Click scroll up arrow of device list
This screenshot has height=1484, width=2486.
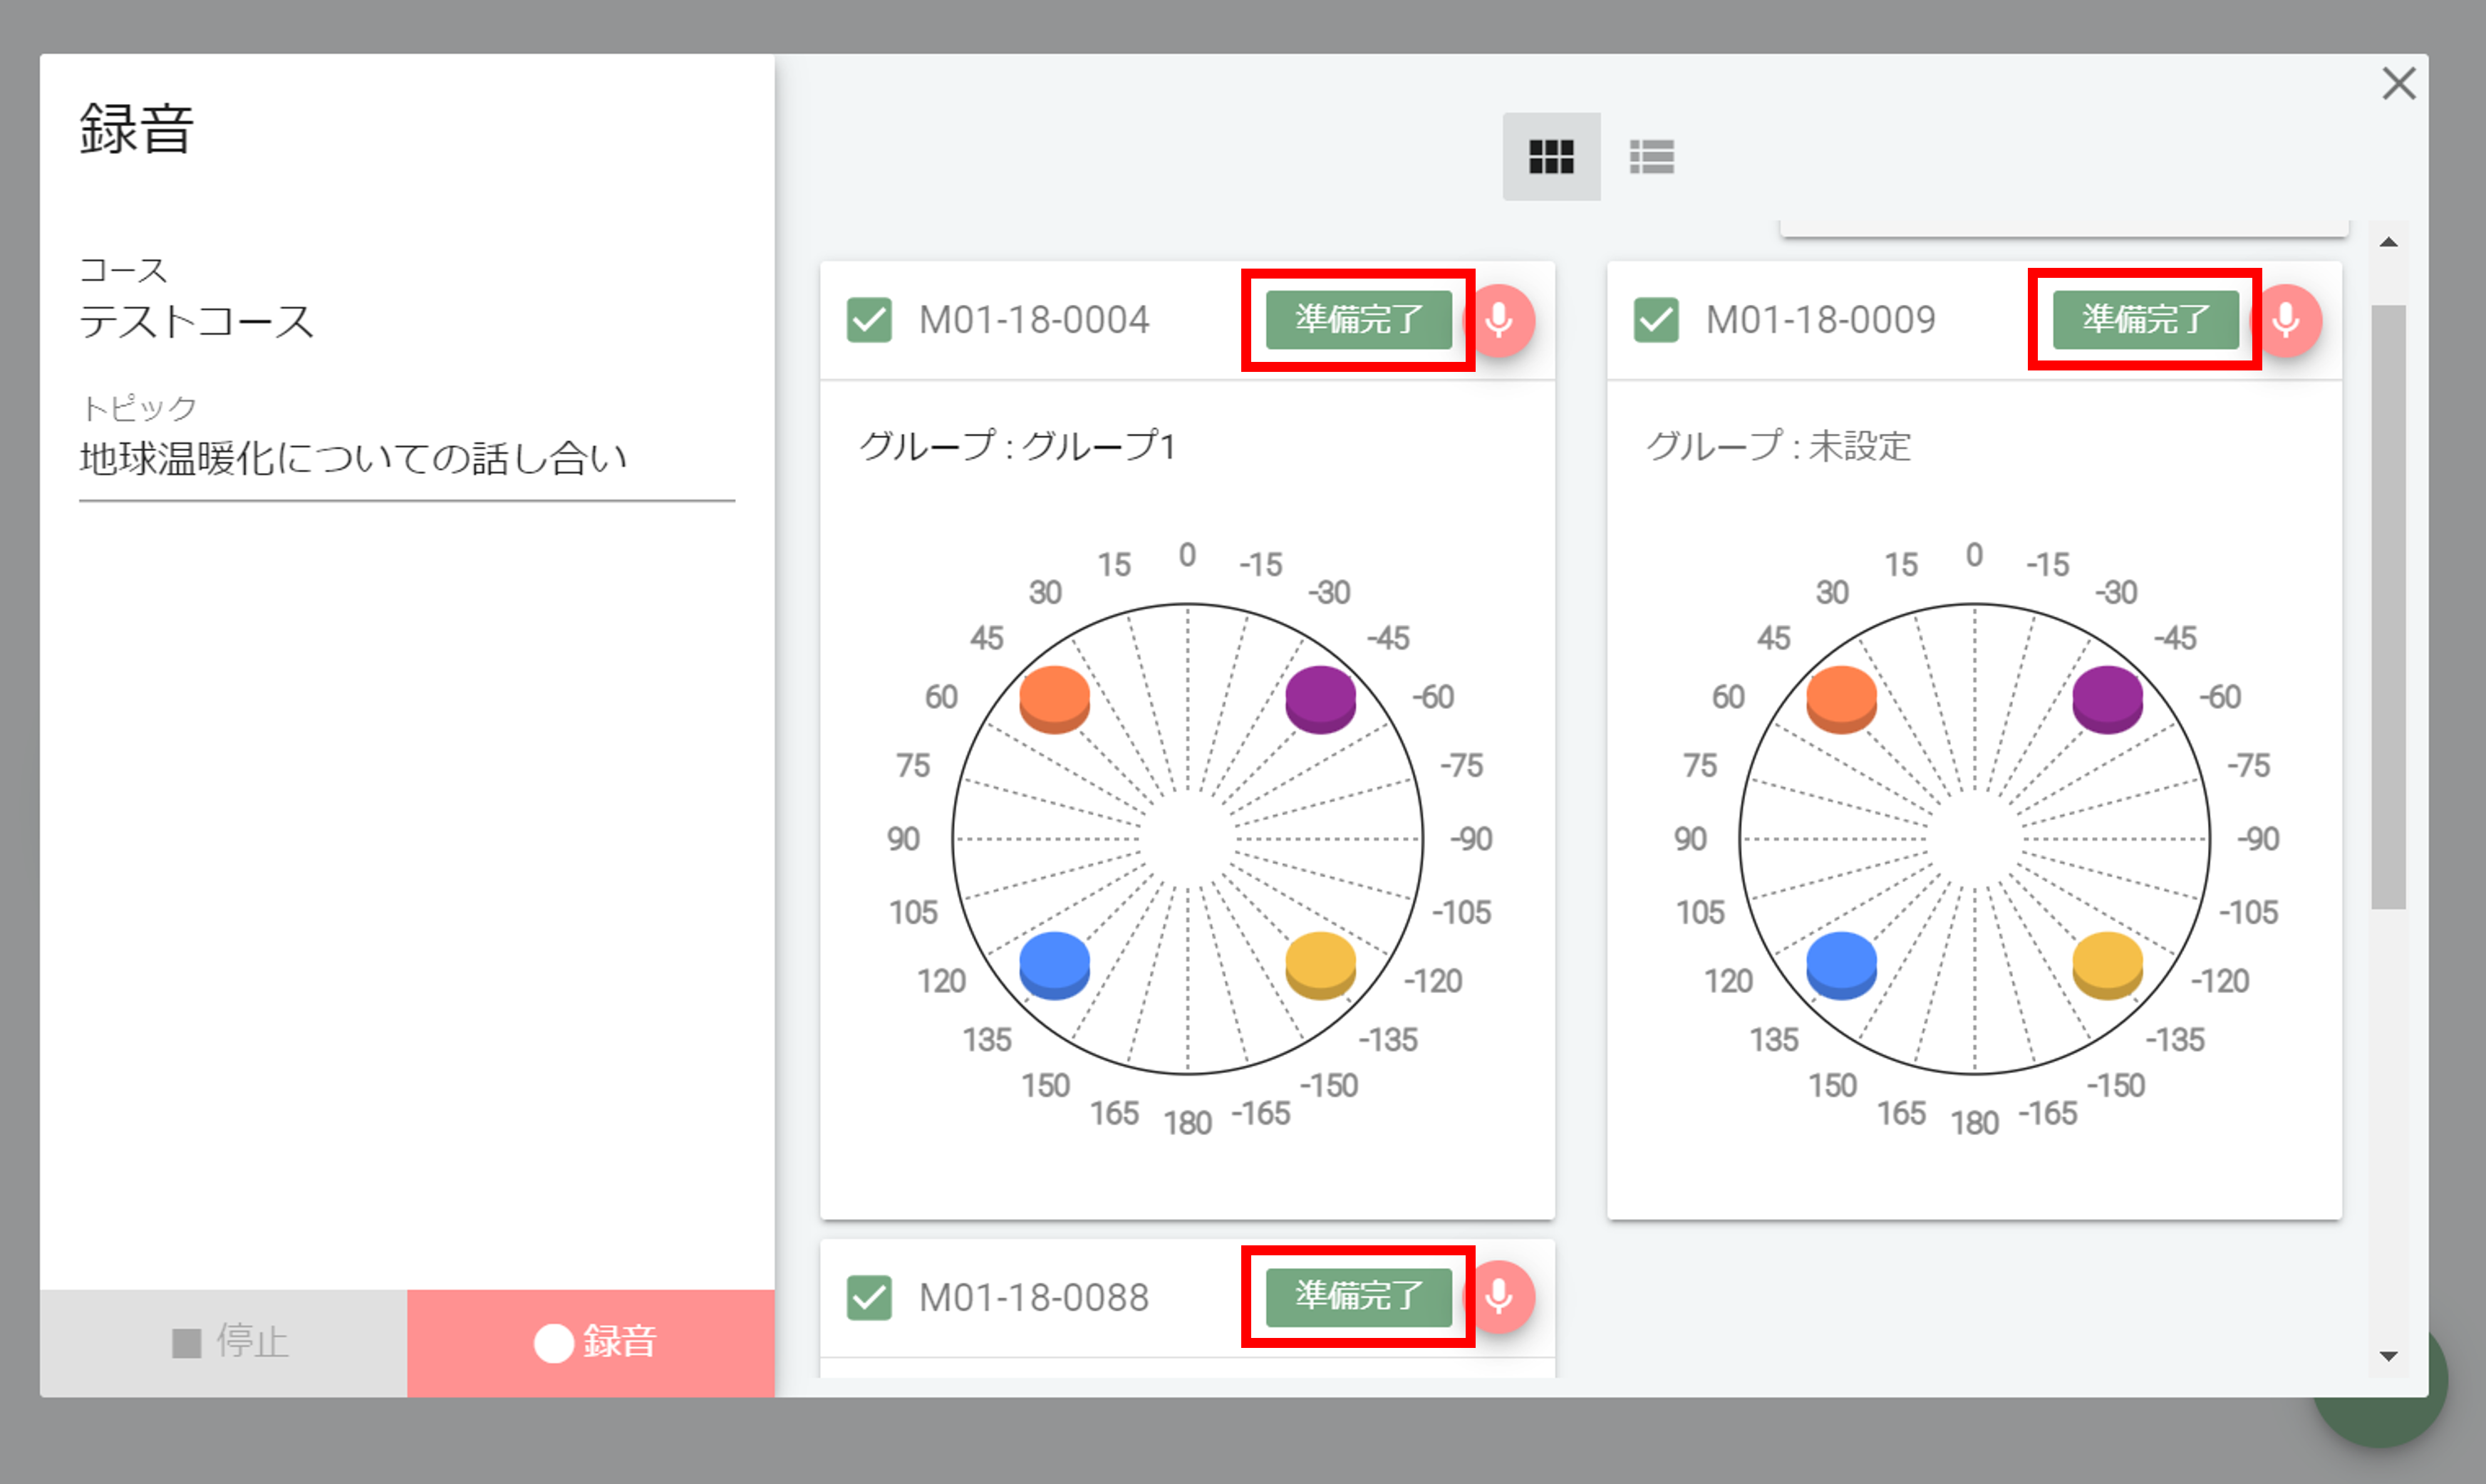[x=2388, y=242]
